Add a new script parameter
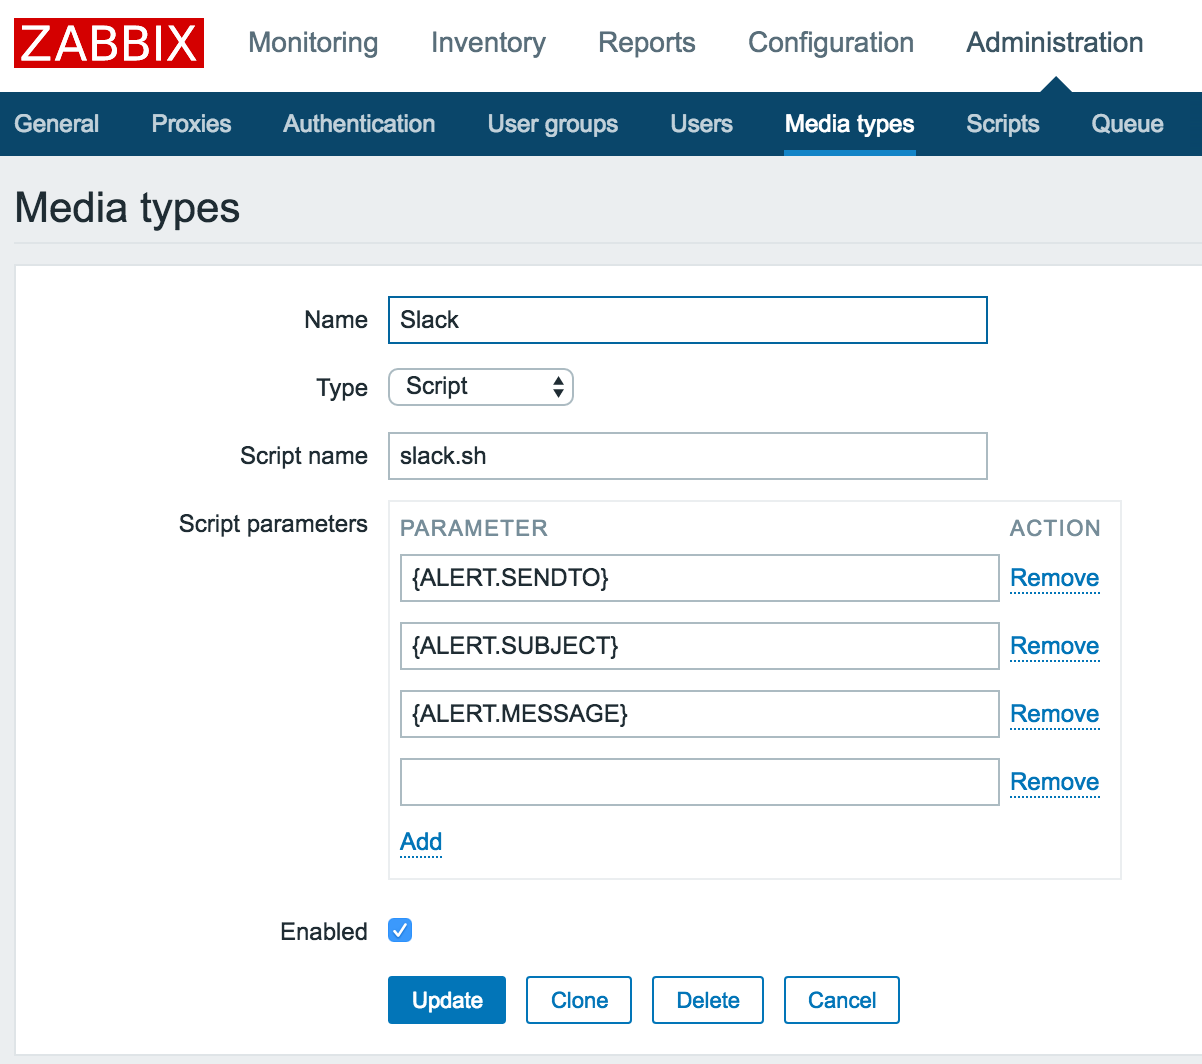This screenshot has width=1202, height=1064. (x=421, y=842)
